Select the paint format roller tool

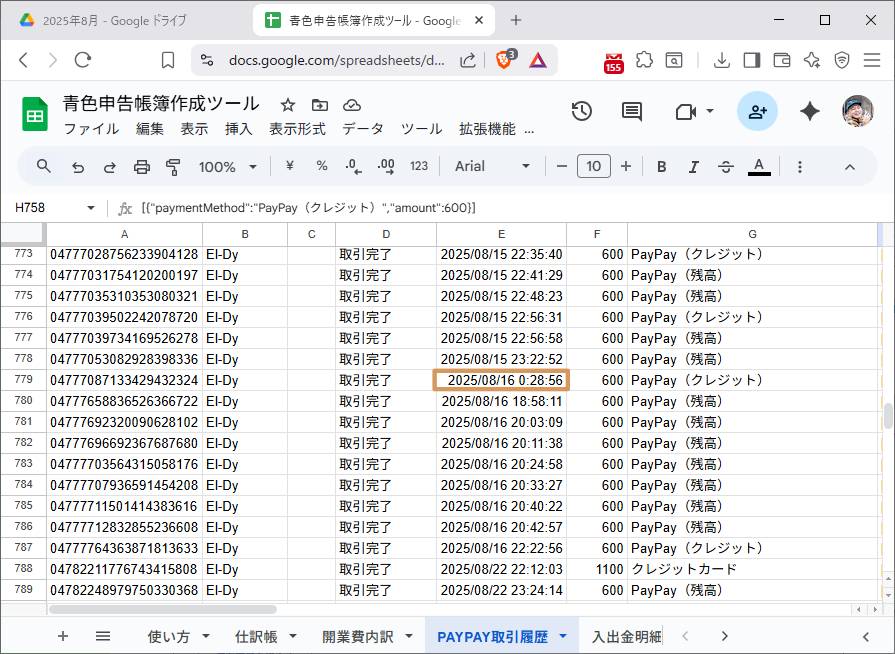(173, 167)
